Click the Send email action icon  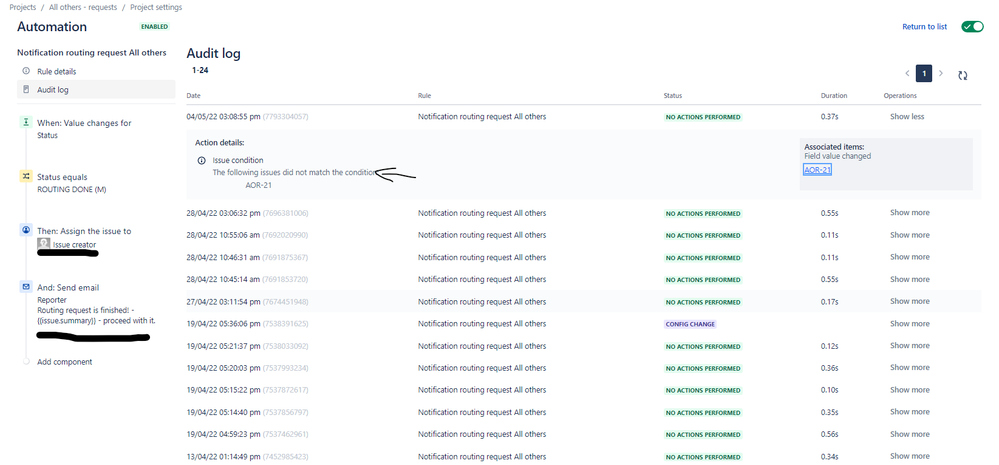coord(26,287)
